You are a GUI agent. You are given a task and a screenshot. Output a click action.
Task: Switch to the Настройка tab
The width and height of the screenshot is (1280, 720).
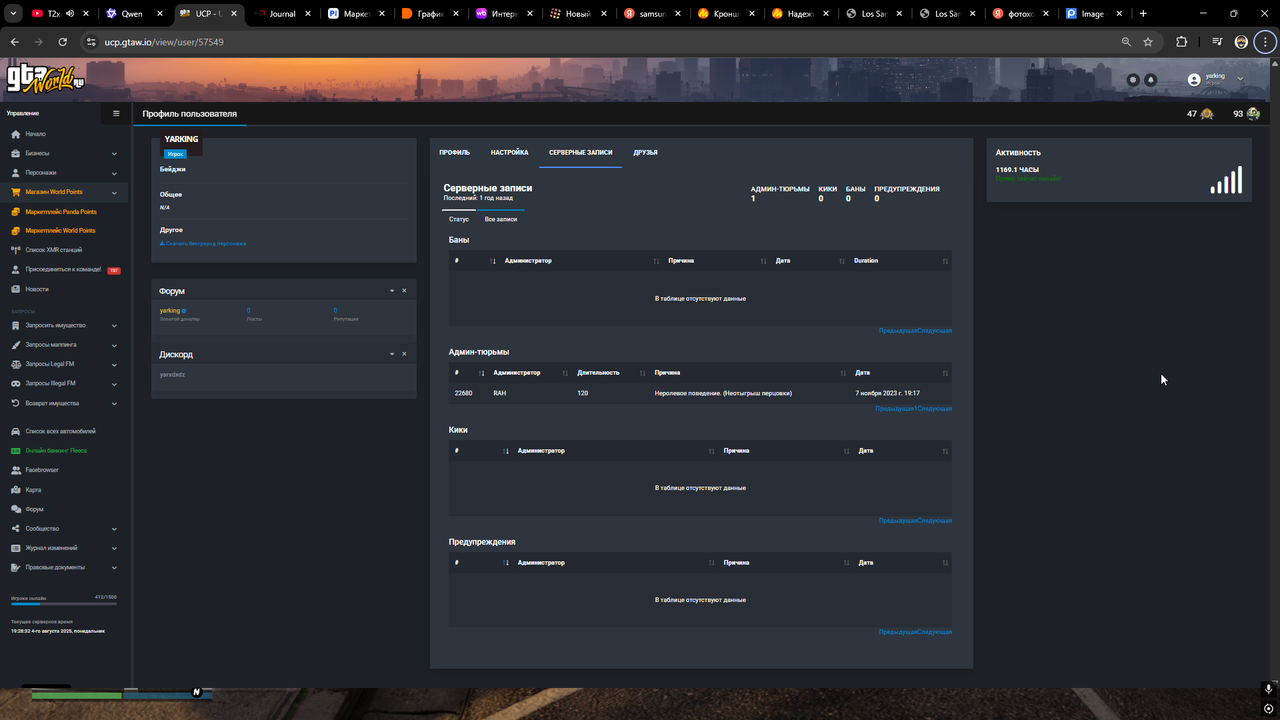[x=509, y=153]
